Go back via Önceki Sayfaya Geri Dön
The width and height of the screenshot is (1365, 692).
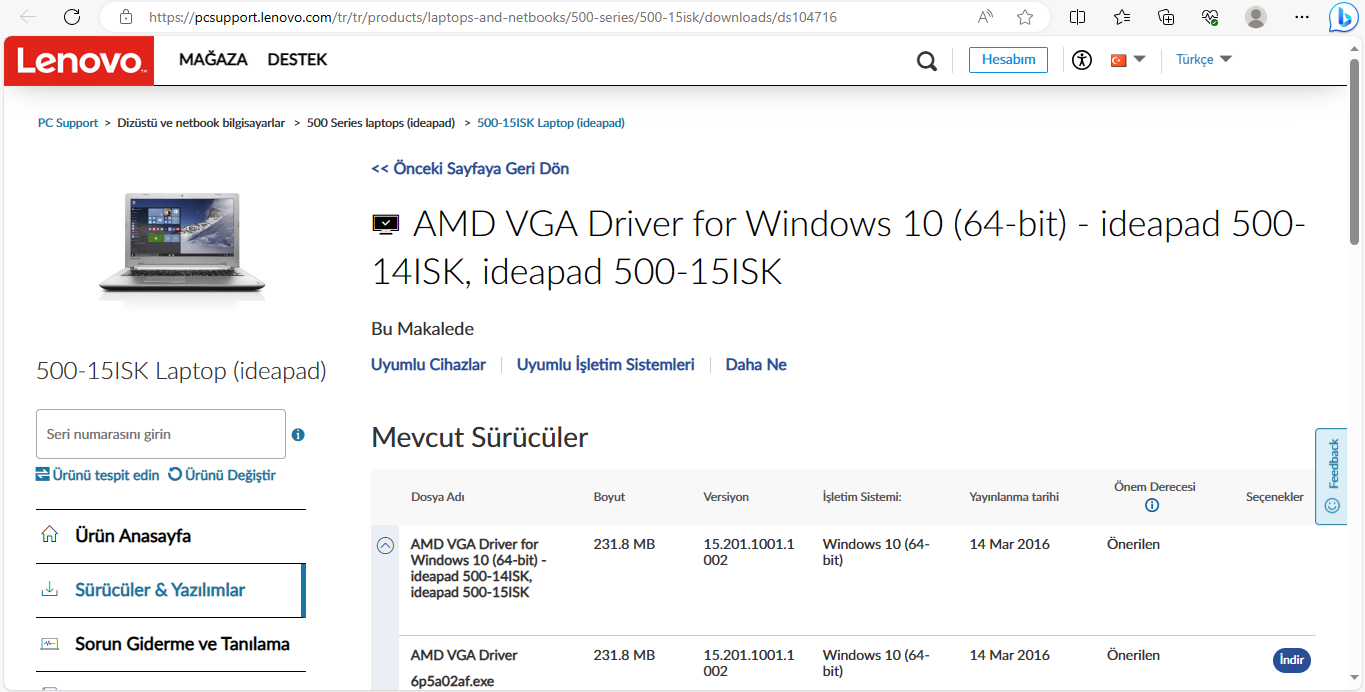click(470, 169)
